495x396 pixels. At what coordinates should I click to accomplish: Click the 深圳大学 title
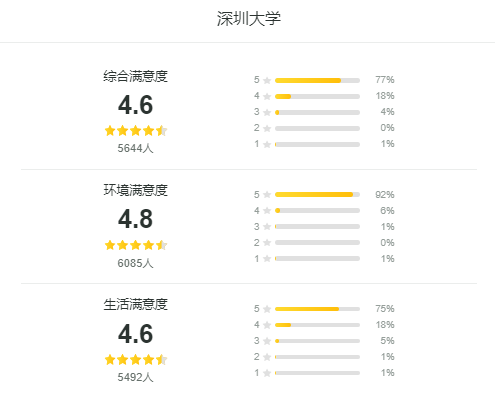click(x=249, y=19)
